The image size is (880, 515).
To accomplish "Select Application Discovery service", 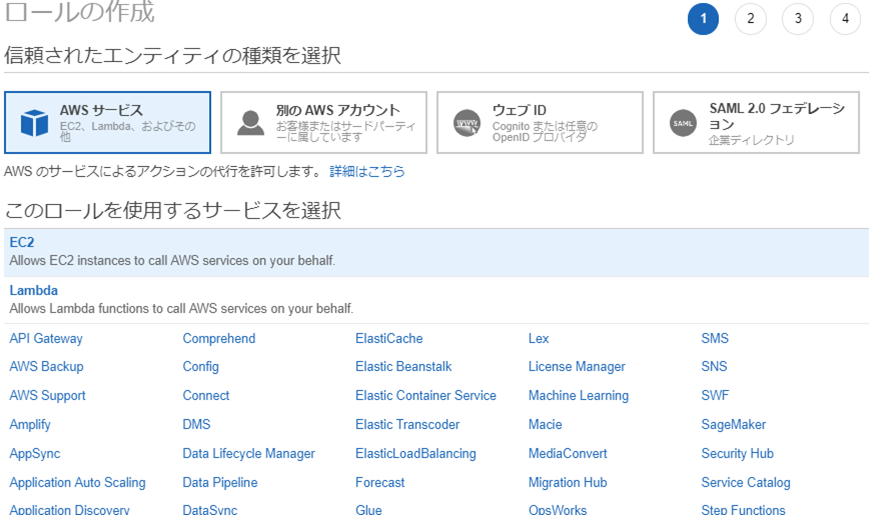I will (x=70, y=509).
